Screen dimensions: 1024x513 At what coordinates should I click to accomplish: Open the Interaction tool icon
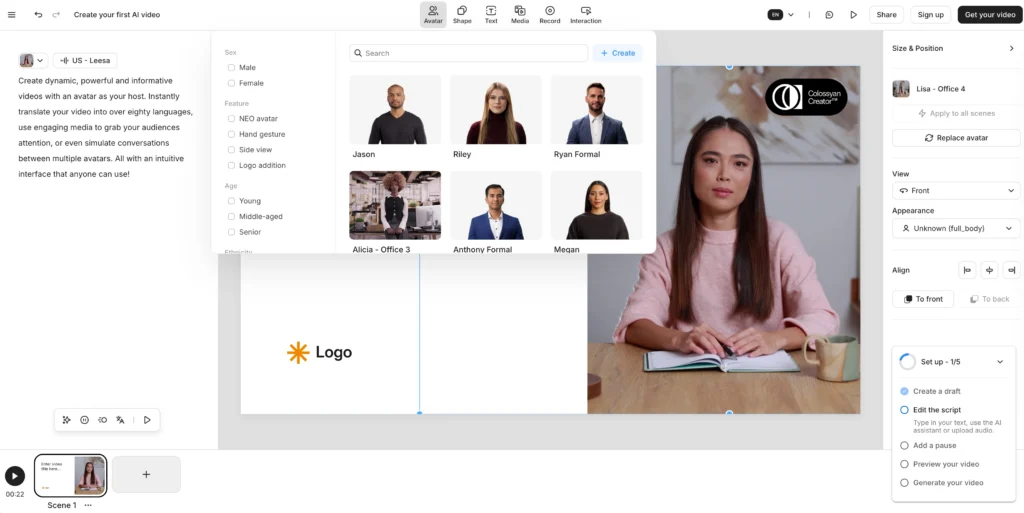point(586,14)
